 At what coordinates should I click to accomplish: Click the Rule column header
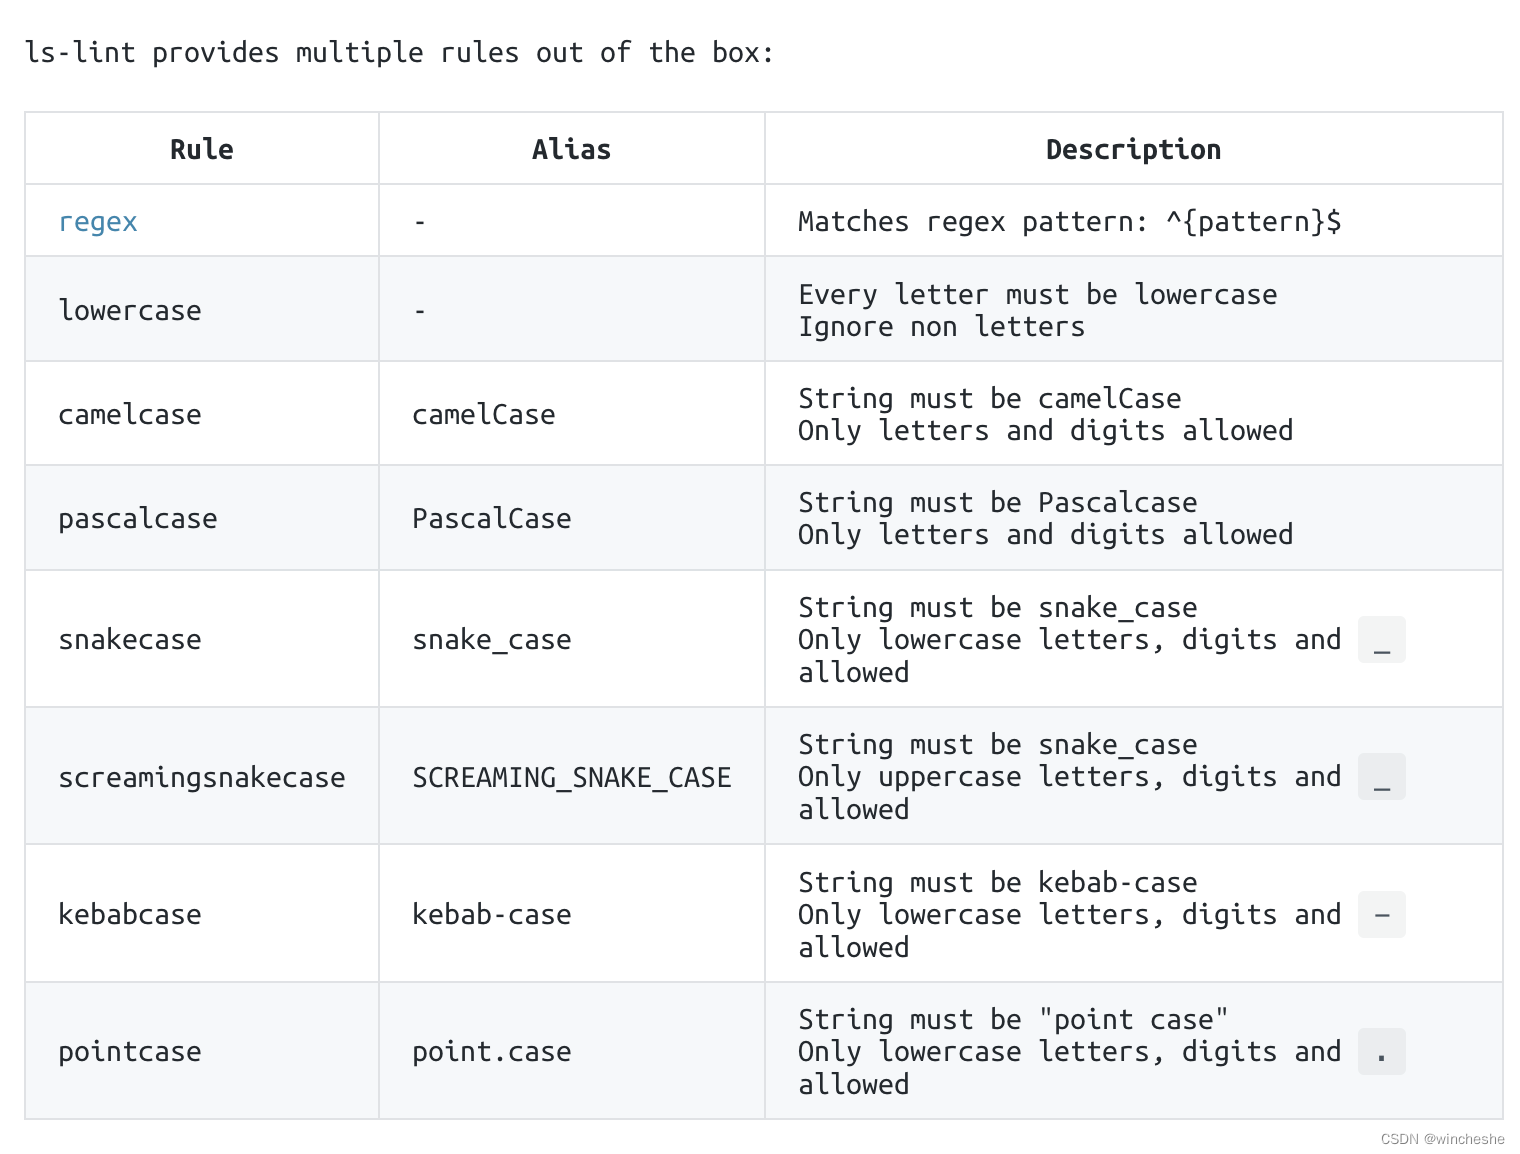[x=202, y=149]
